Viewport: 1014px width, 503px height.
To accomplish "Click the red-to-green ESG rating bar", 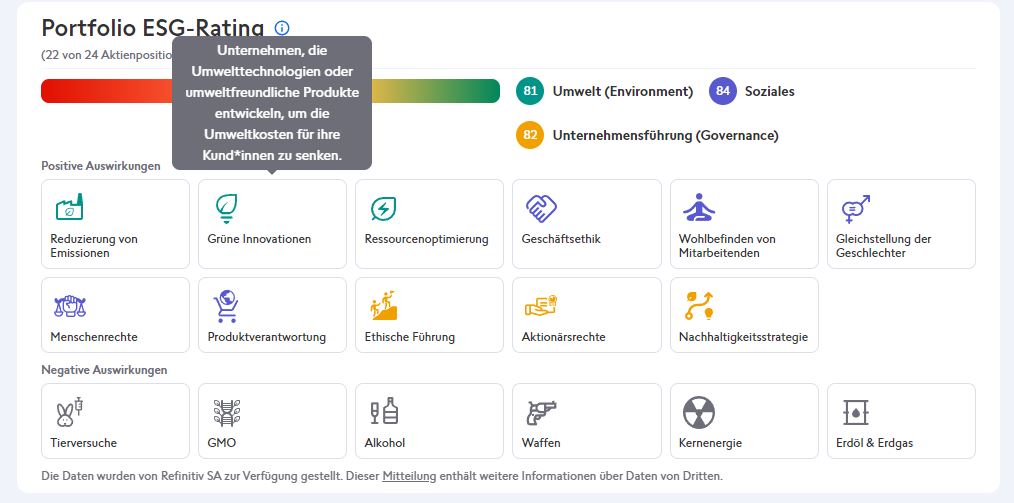I will click(270, 91).
